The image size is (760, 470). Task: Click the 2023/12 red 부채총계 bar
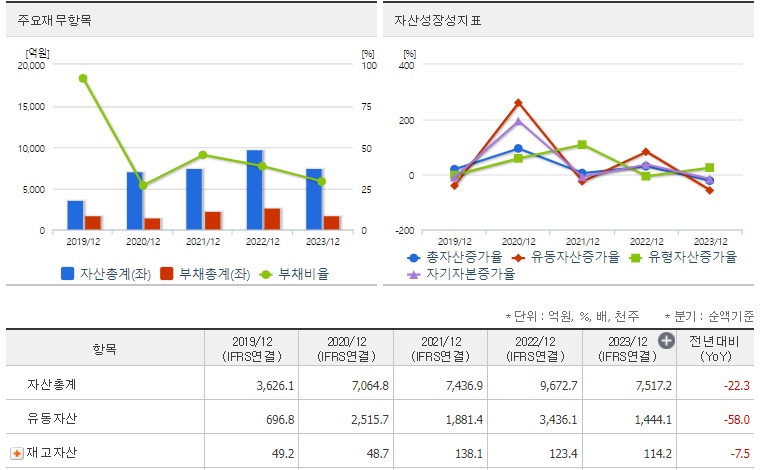332,223
